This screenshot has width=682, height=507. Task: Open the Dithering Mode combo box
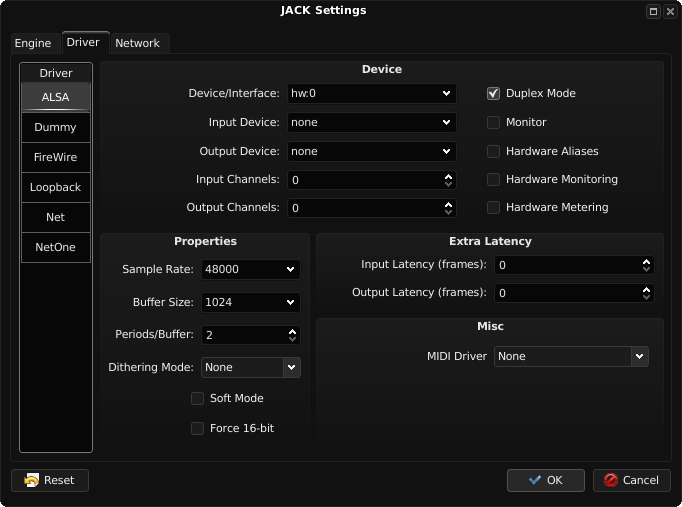[251, 367]
